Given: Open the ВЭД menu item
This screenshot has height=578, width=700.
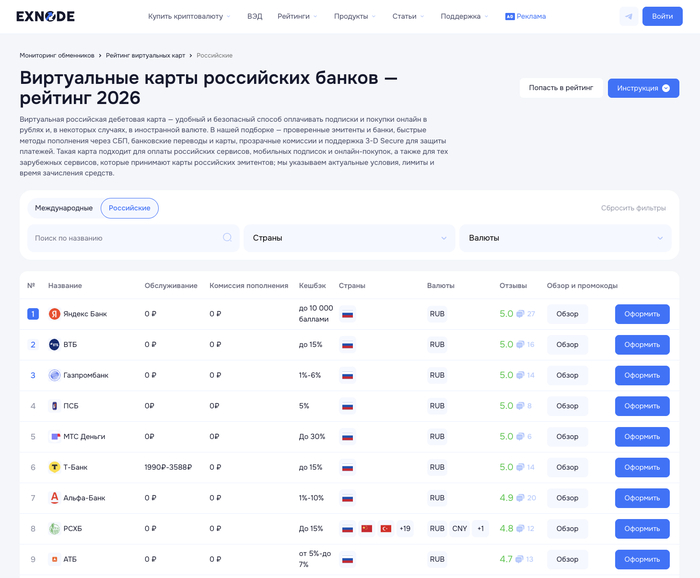Looking at the screenshot, I should (x=255, y=16).
